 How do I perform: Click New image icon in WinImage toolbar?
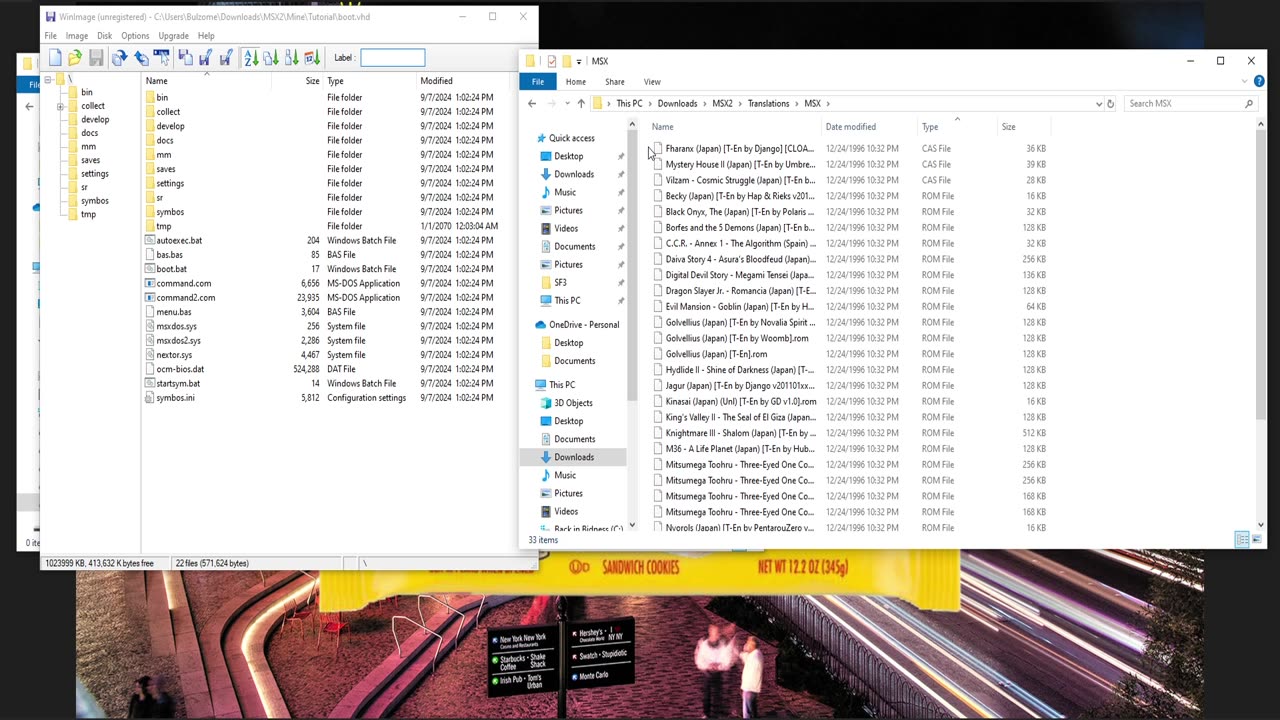tap(55, 58)
